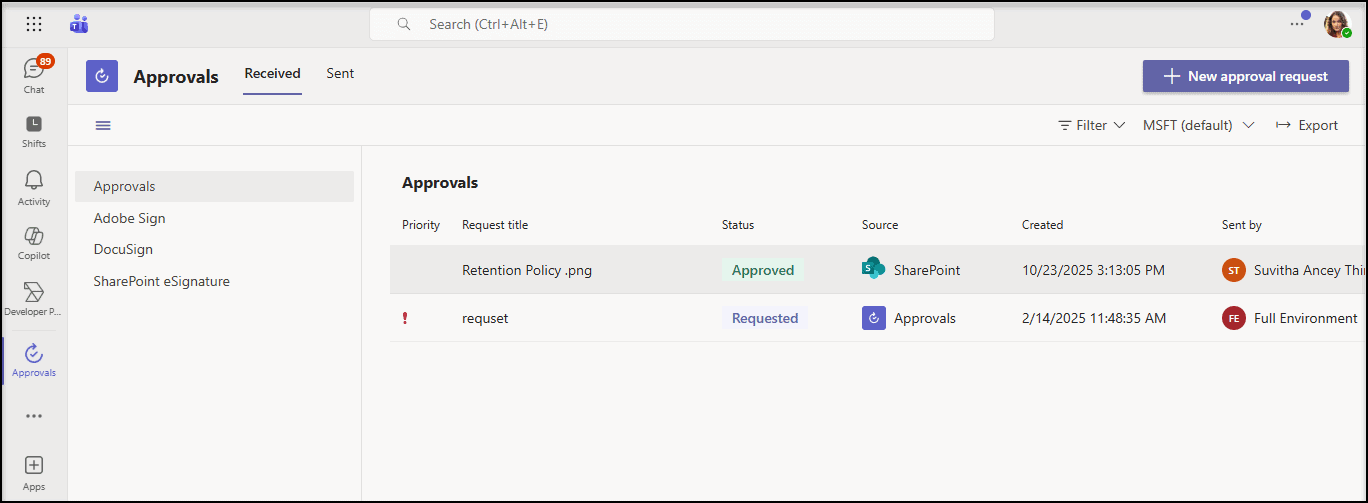This screenshot has width=1368, height=503.
Task: Open the MSFT (default) environment dropdown
Action: pyautogui.click(x=1199, y=125)
